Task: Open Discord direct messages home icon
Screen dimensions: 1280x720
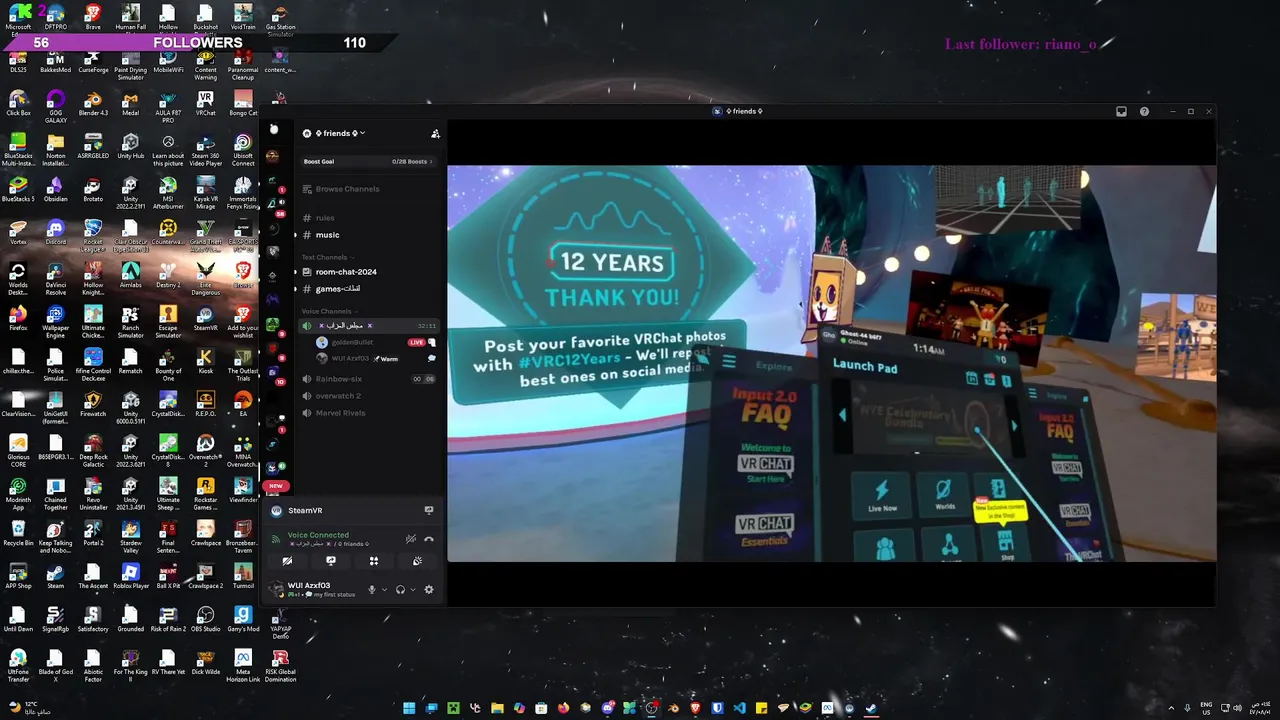Action: click(x=274, y=129)
